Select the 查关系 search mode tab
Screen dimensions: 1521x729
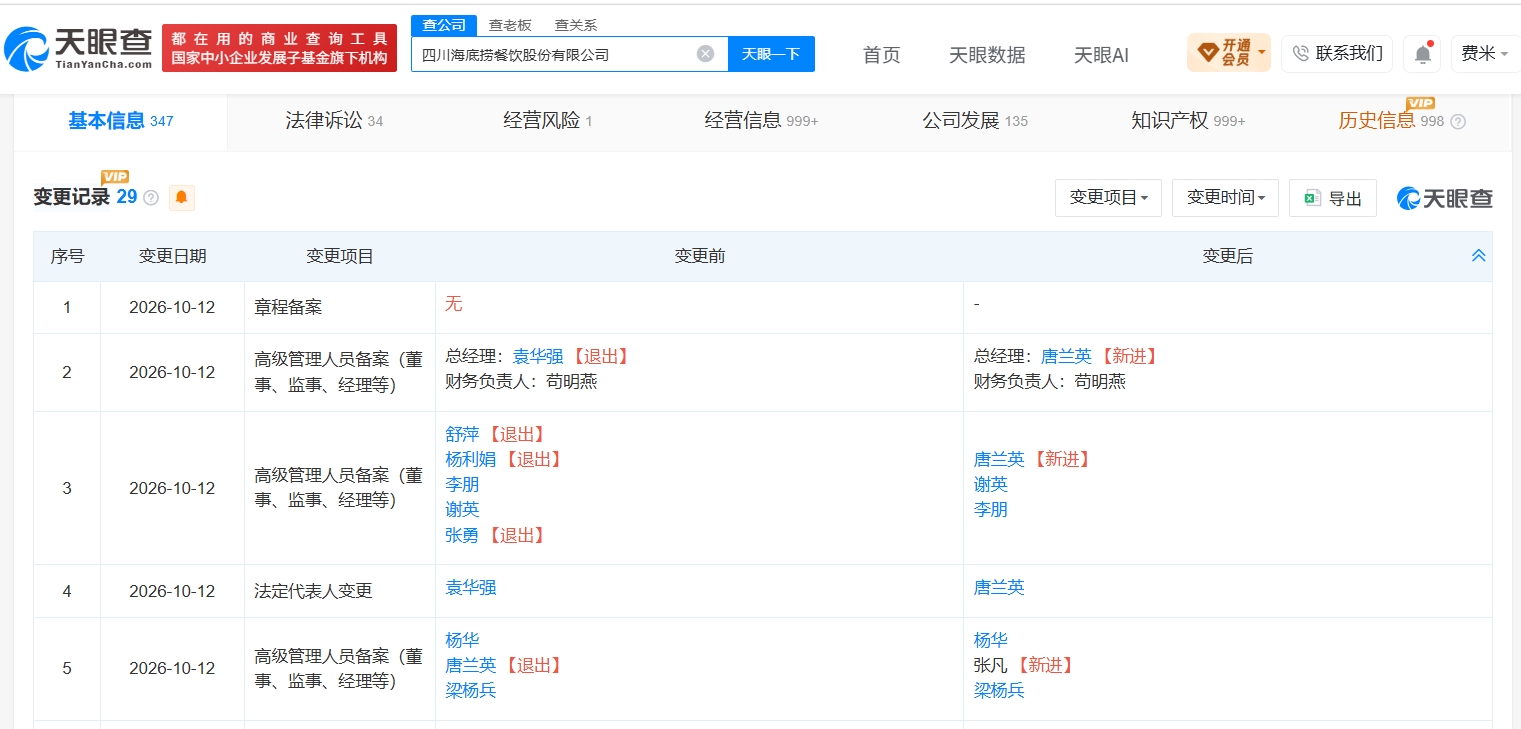pos(575,25)
